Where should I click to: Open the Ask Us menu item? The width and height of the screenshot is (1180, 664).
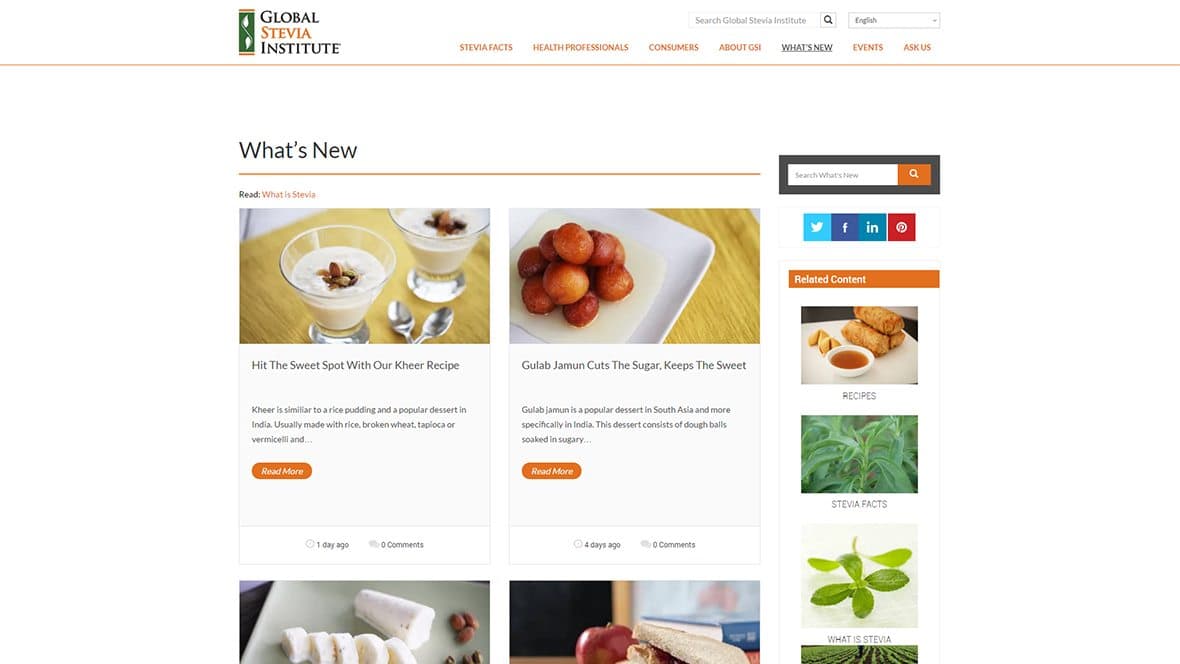pyautogui.click(x=917, y=47)
